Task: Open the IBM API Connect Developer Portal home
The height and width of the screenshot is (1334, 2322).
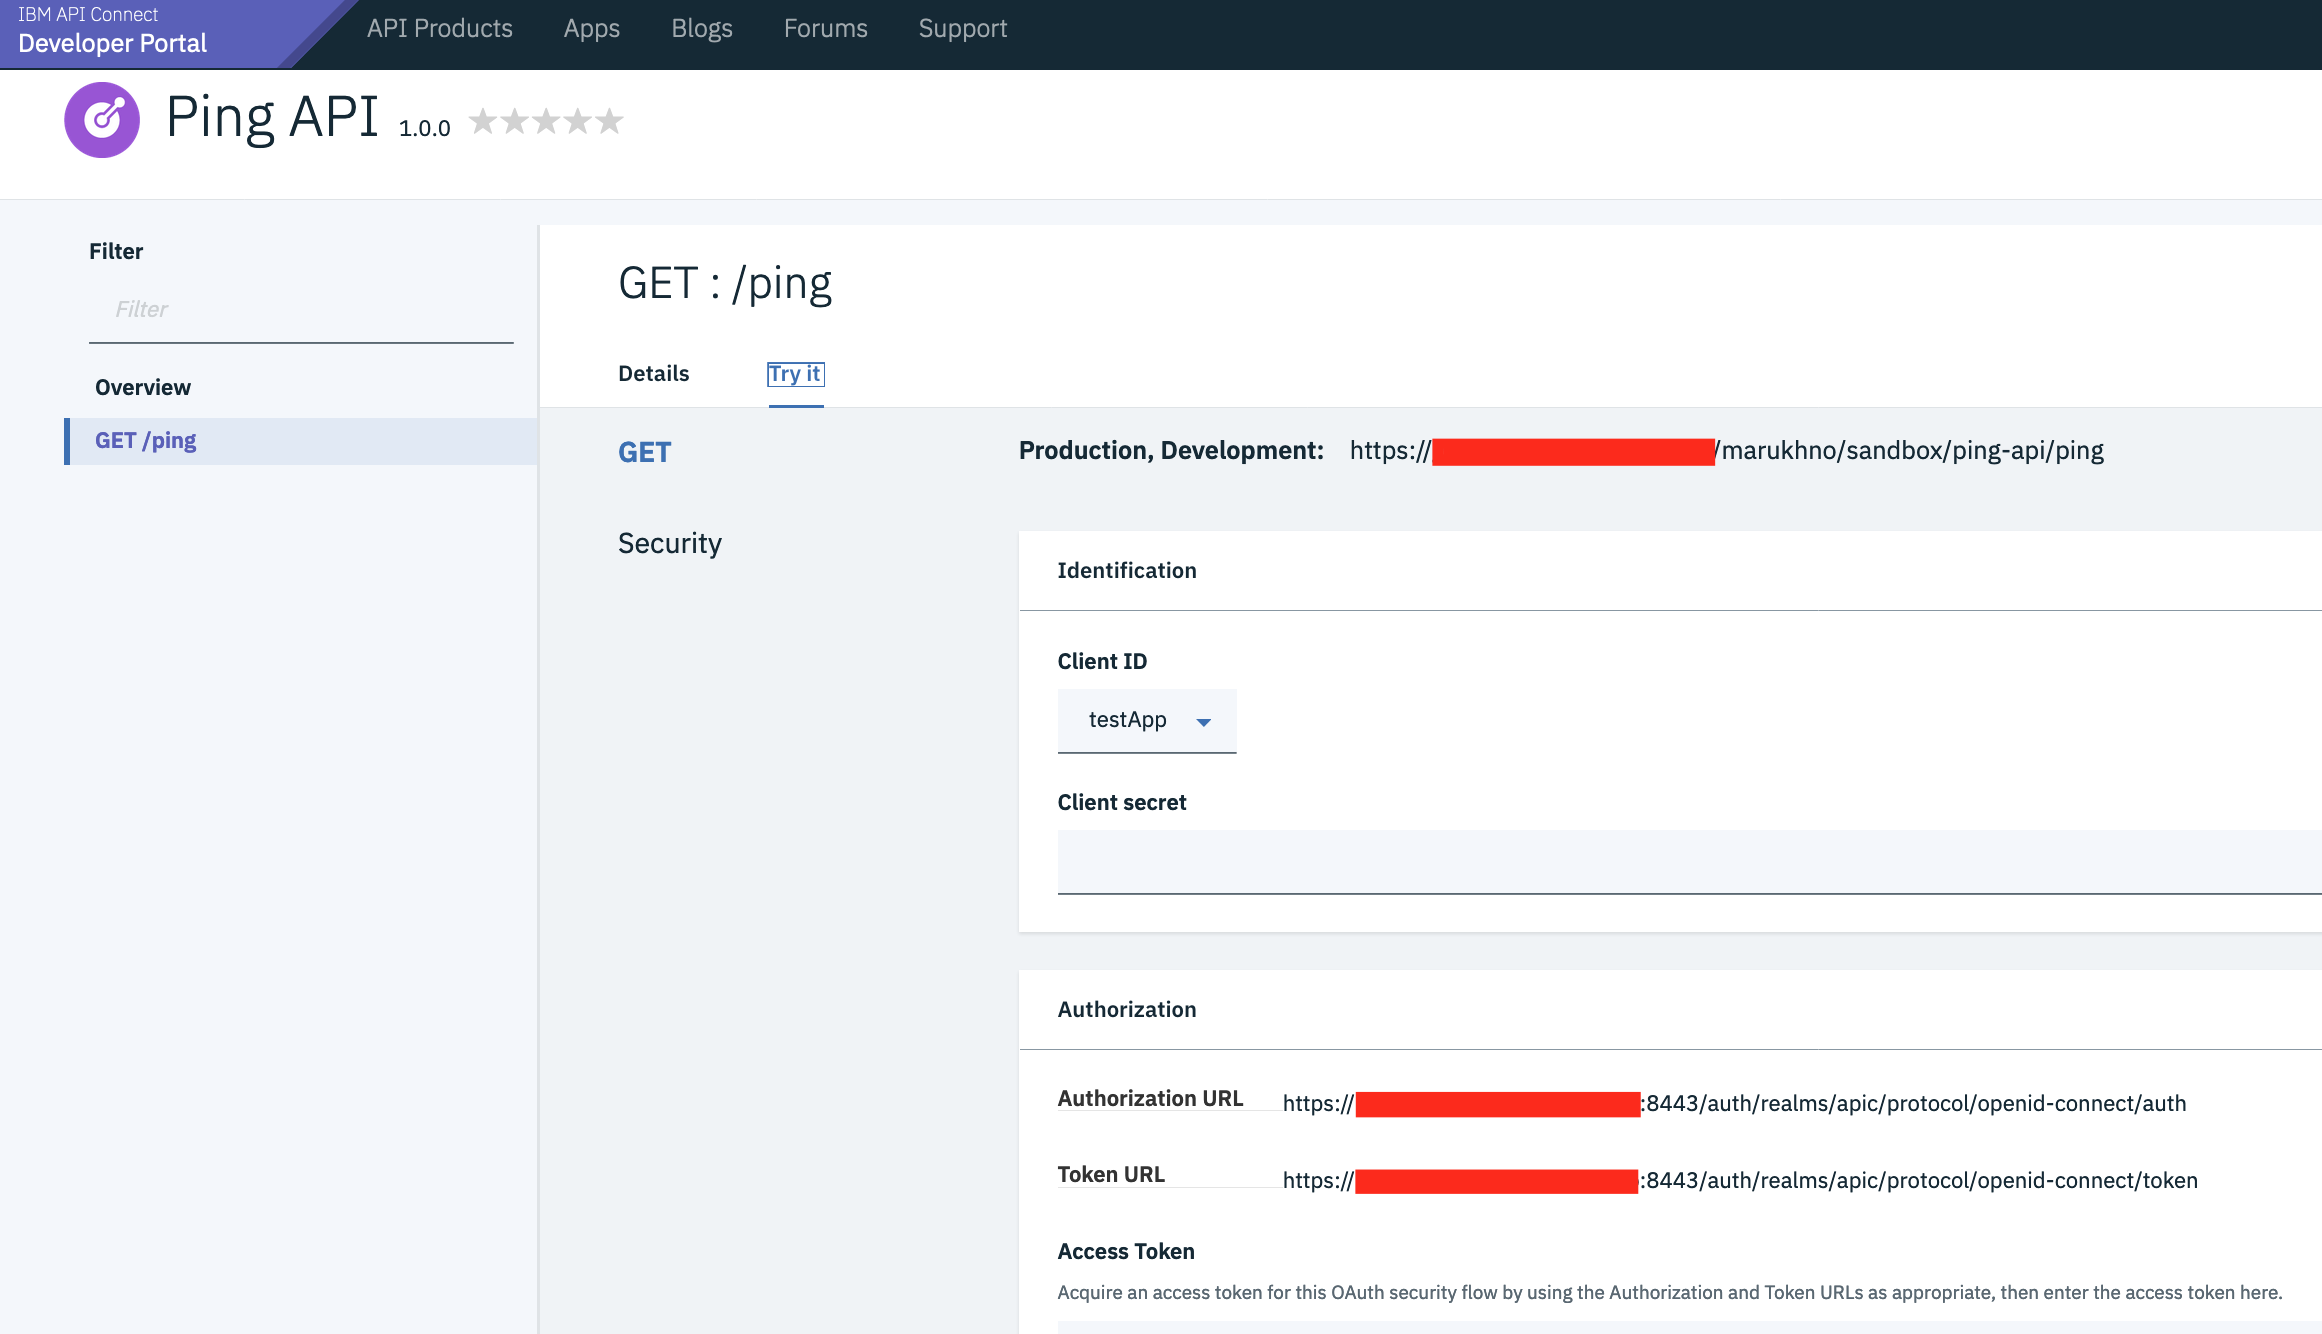Action: [x=112, y=30]
